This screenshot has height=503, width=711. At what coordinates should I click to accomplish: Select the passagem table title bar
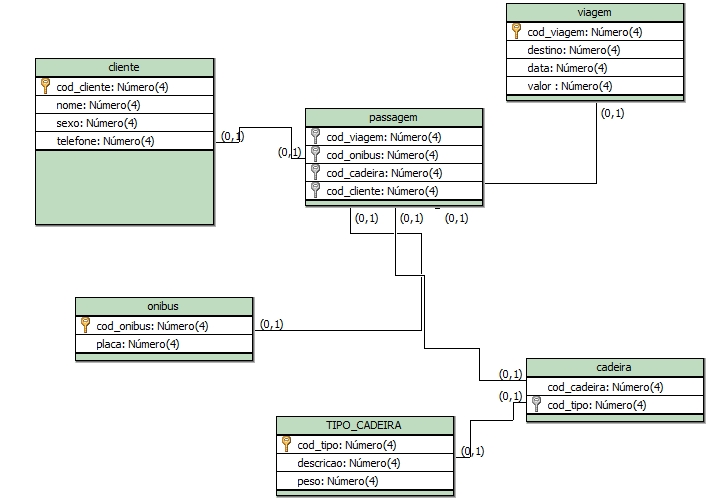pyautogui.click(x=394, y=117)
